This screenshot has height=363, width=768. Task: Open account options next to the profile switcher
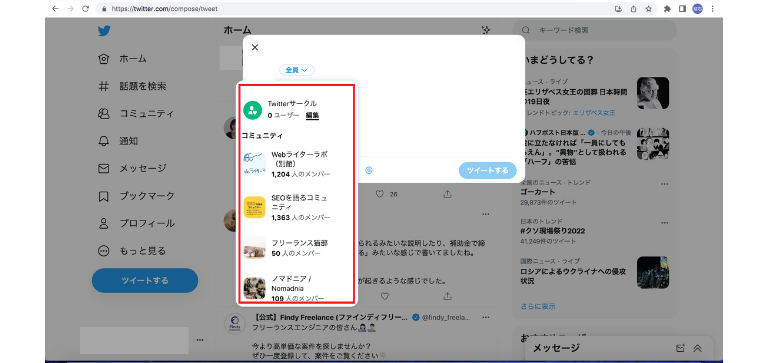(x=199, y=339)
